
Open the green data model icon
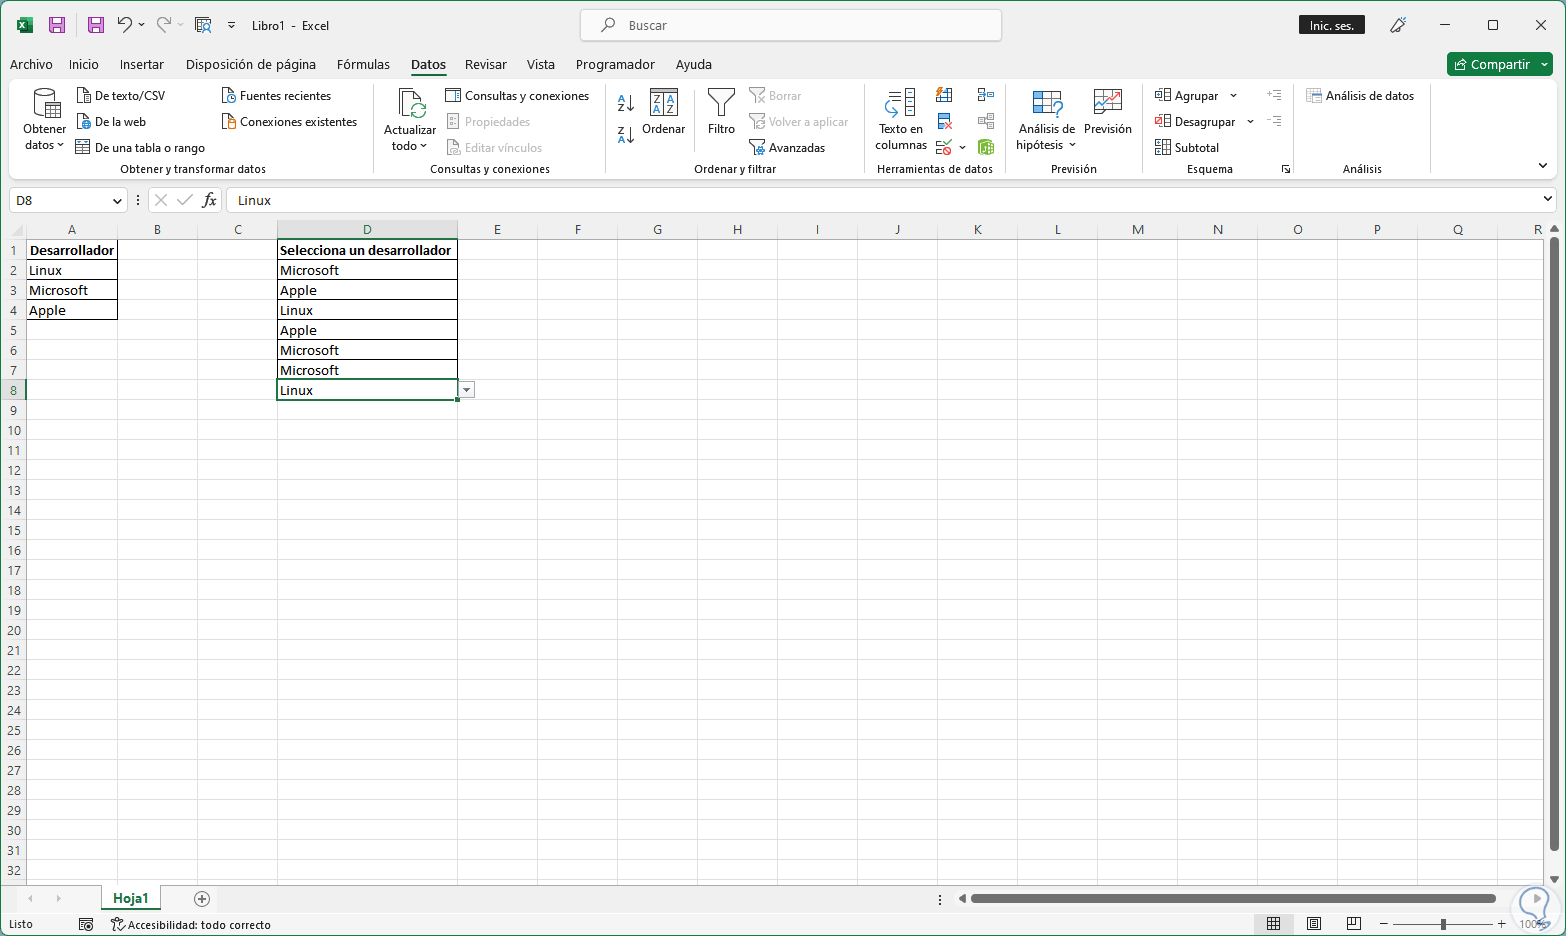click(986, 147)
